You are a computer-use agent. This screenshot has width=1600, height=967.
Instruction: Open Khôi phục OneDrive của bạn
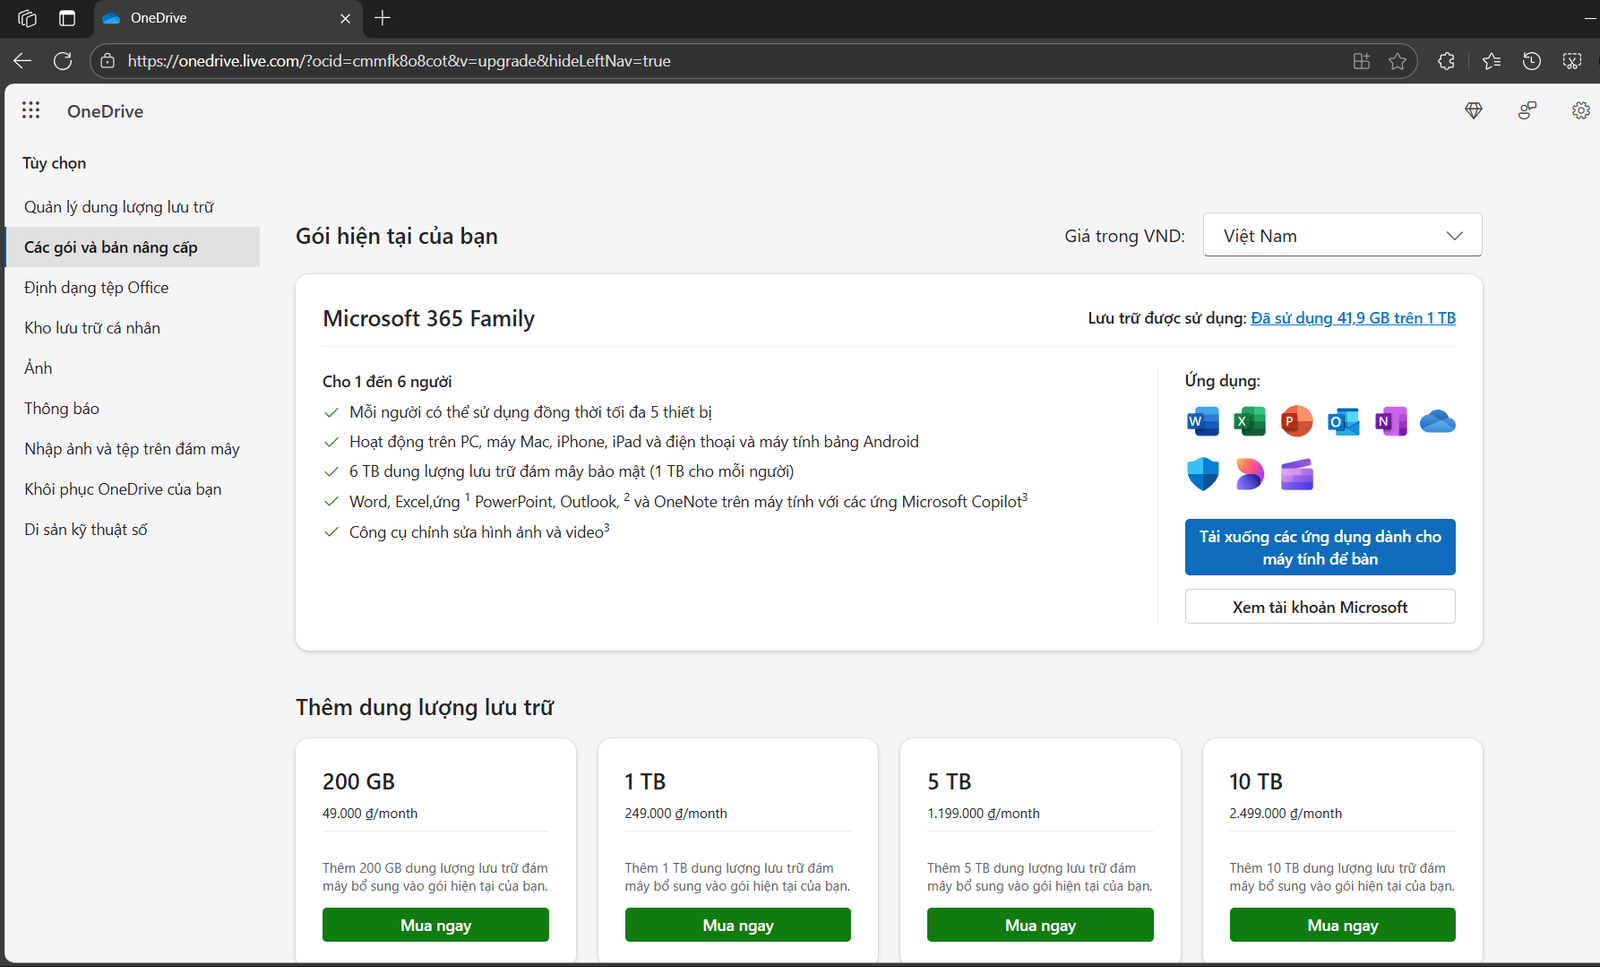[x=123, y=489]
